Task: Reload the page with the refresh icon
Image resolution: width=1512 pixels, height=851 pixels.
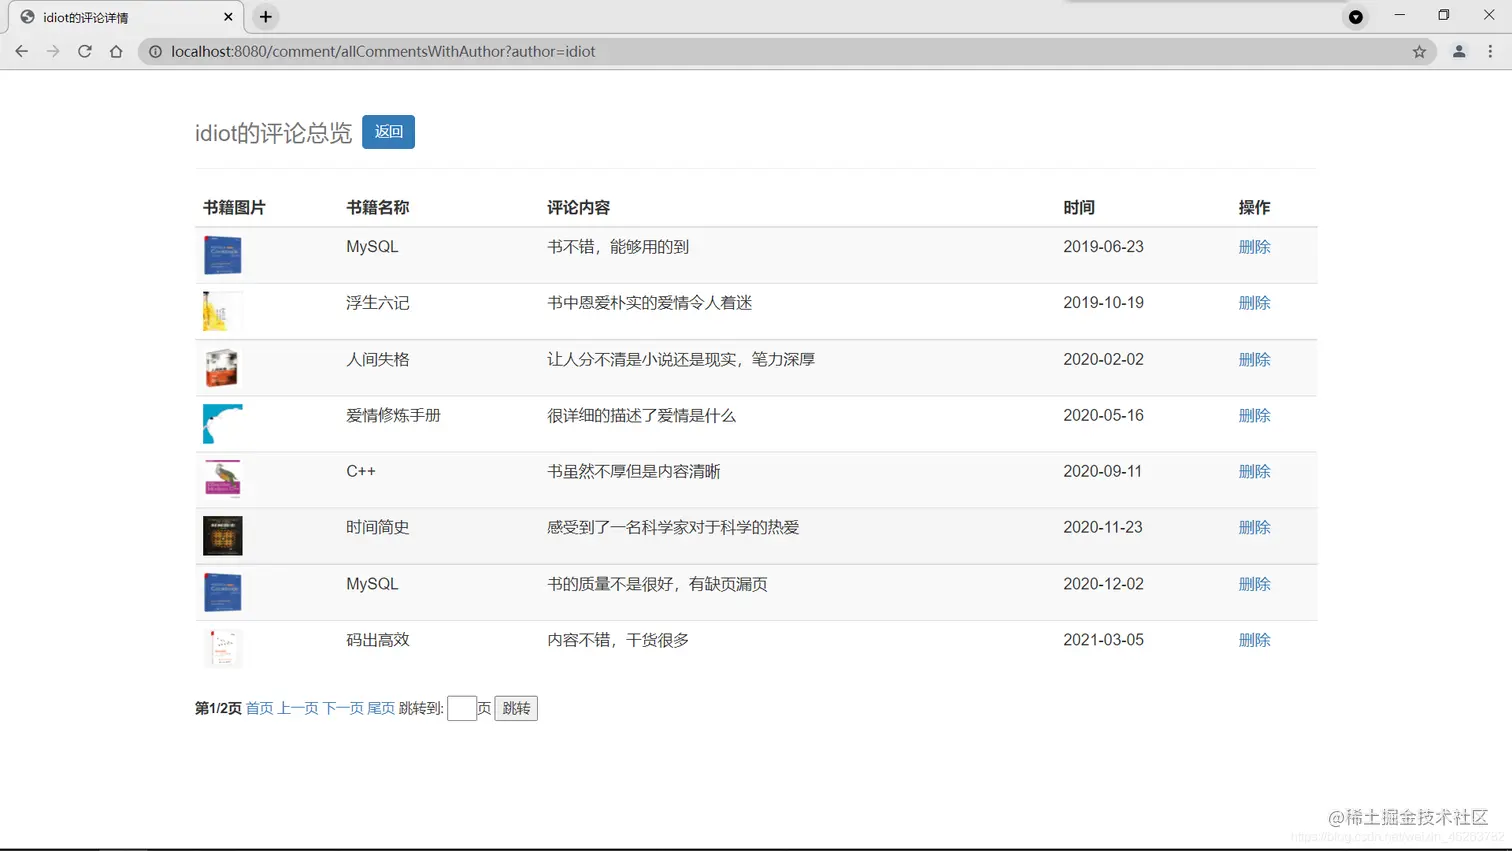Action: (x=84, y=51)
